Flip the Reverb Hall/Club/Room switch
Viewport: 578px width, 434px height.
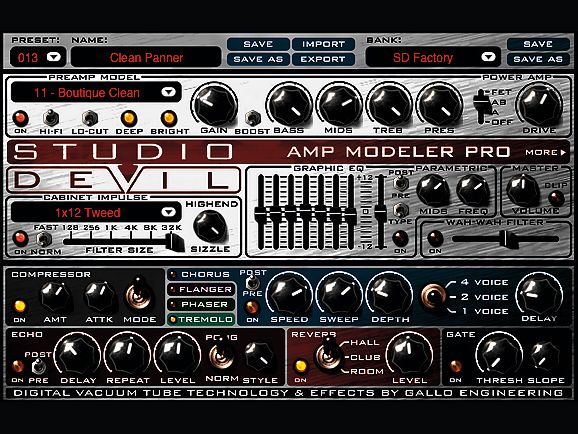(327, 355)
